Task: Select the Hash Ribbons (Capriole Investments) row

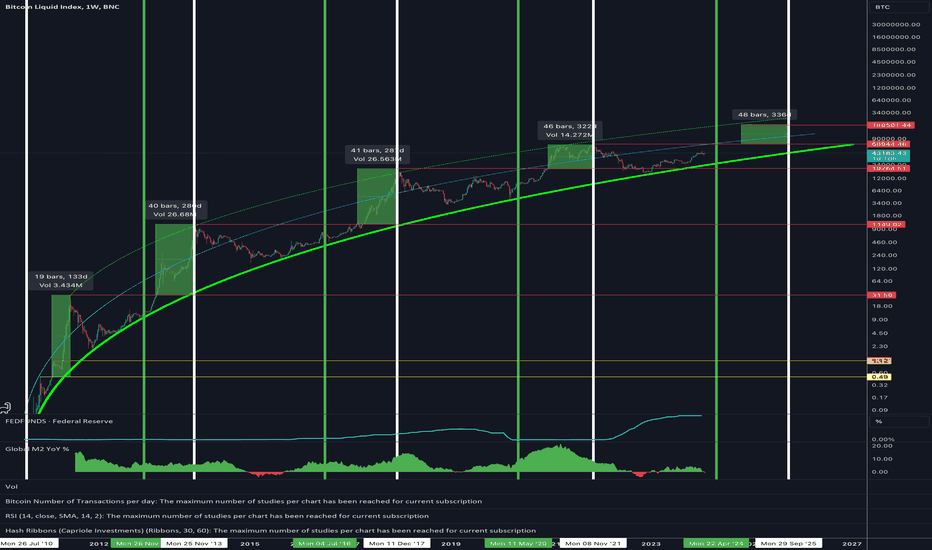Action: pyautogui.click(x=270, y=530)
